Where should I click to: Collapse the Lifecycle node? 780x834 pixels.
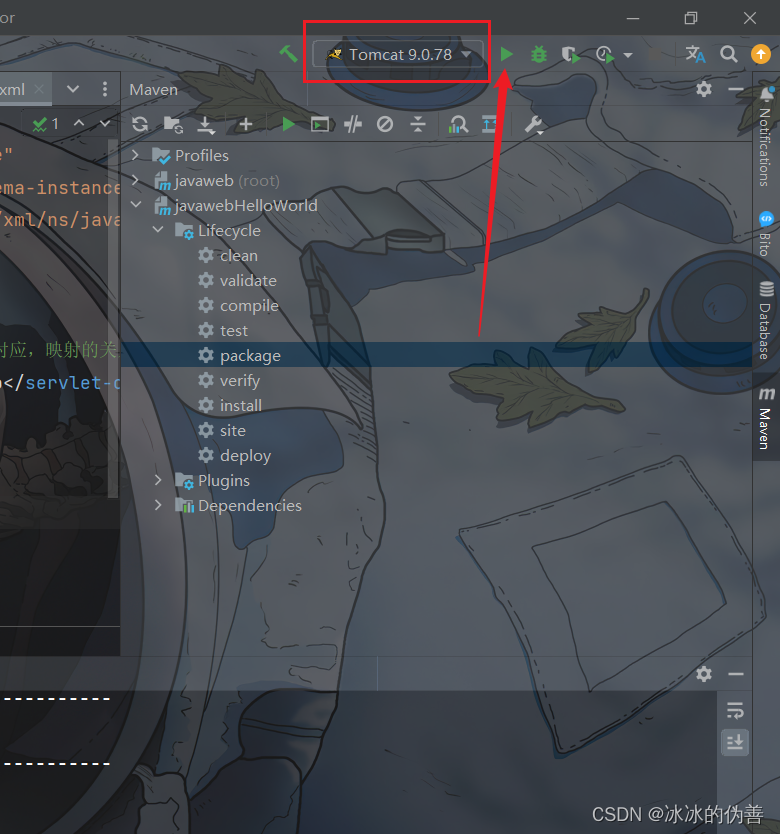158,230
